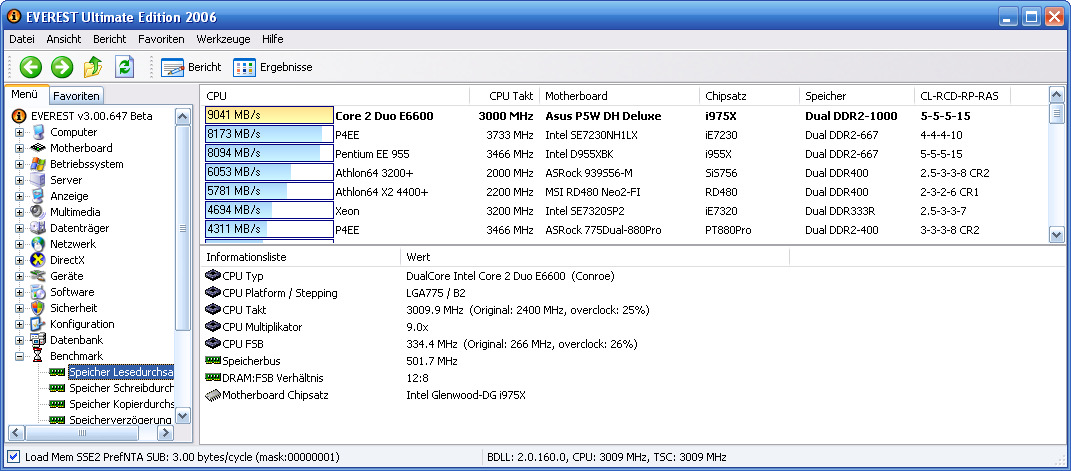The width and height of the screenshot is (1071, 471).
Task: Click the Computer icon in the tree
Action: pyautogui.click(x=38, y=132)
